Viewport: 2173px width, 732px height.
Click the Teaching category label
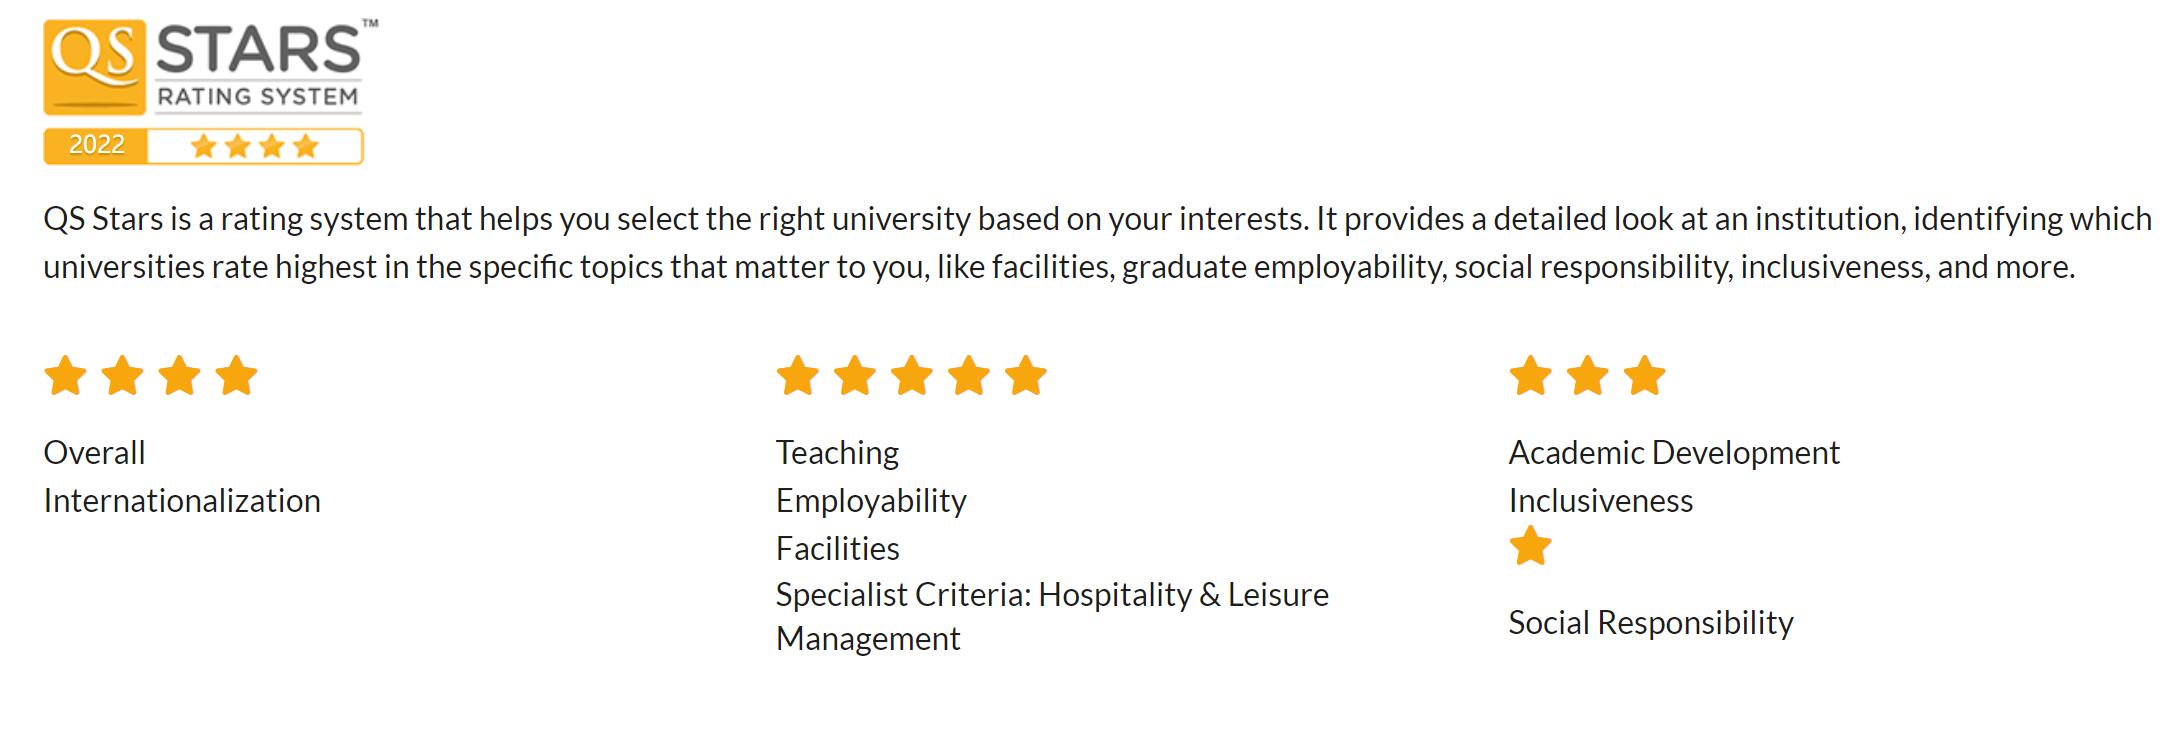[x=837, y=453]
